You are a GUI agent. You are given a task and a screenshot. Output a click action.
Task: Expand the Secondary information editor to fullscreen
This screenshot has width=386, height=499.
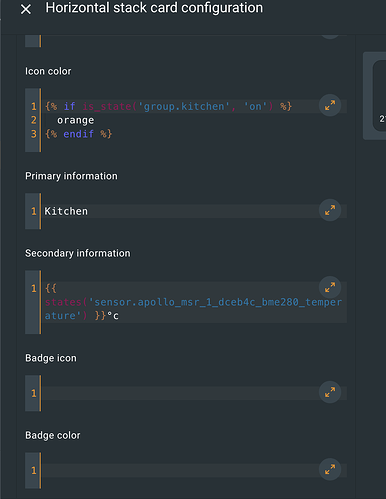click(330, 287)
